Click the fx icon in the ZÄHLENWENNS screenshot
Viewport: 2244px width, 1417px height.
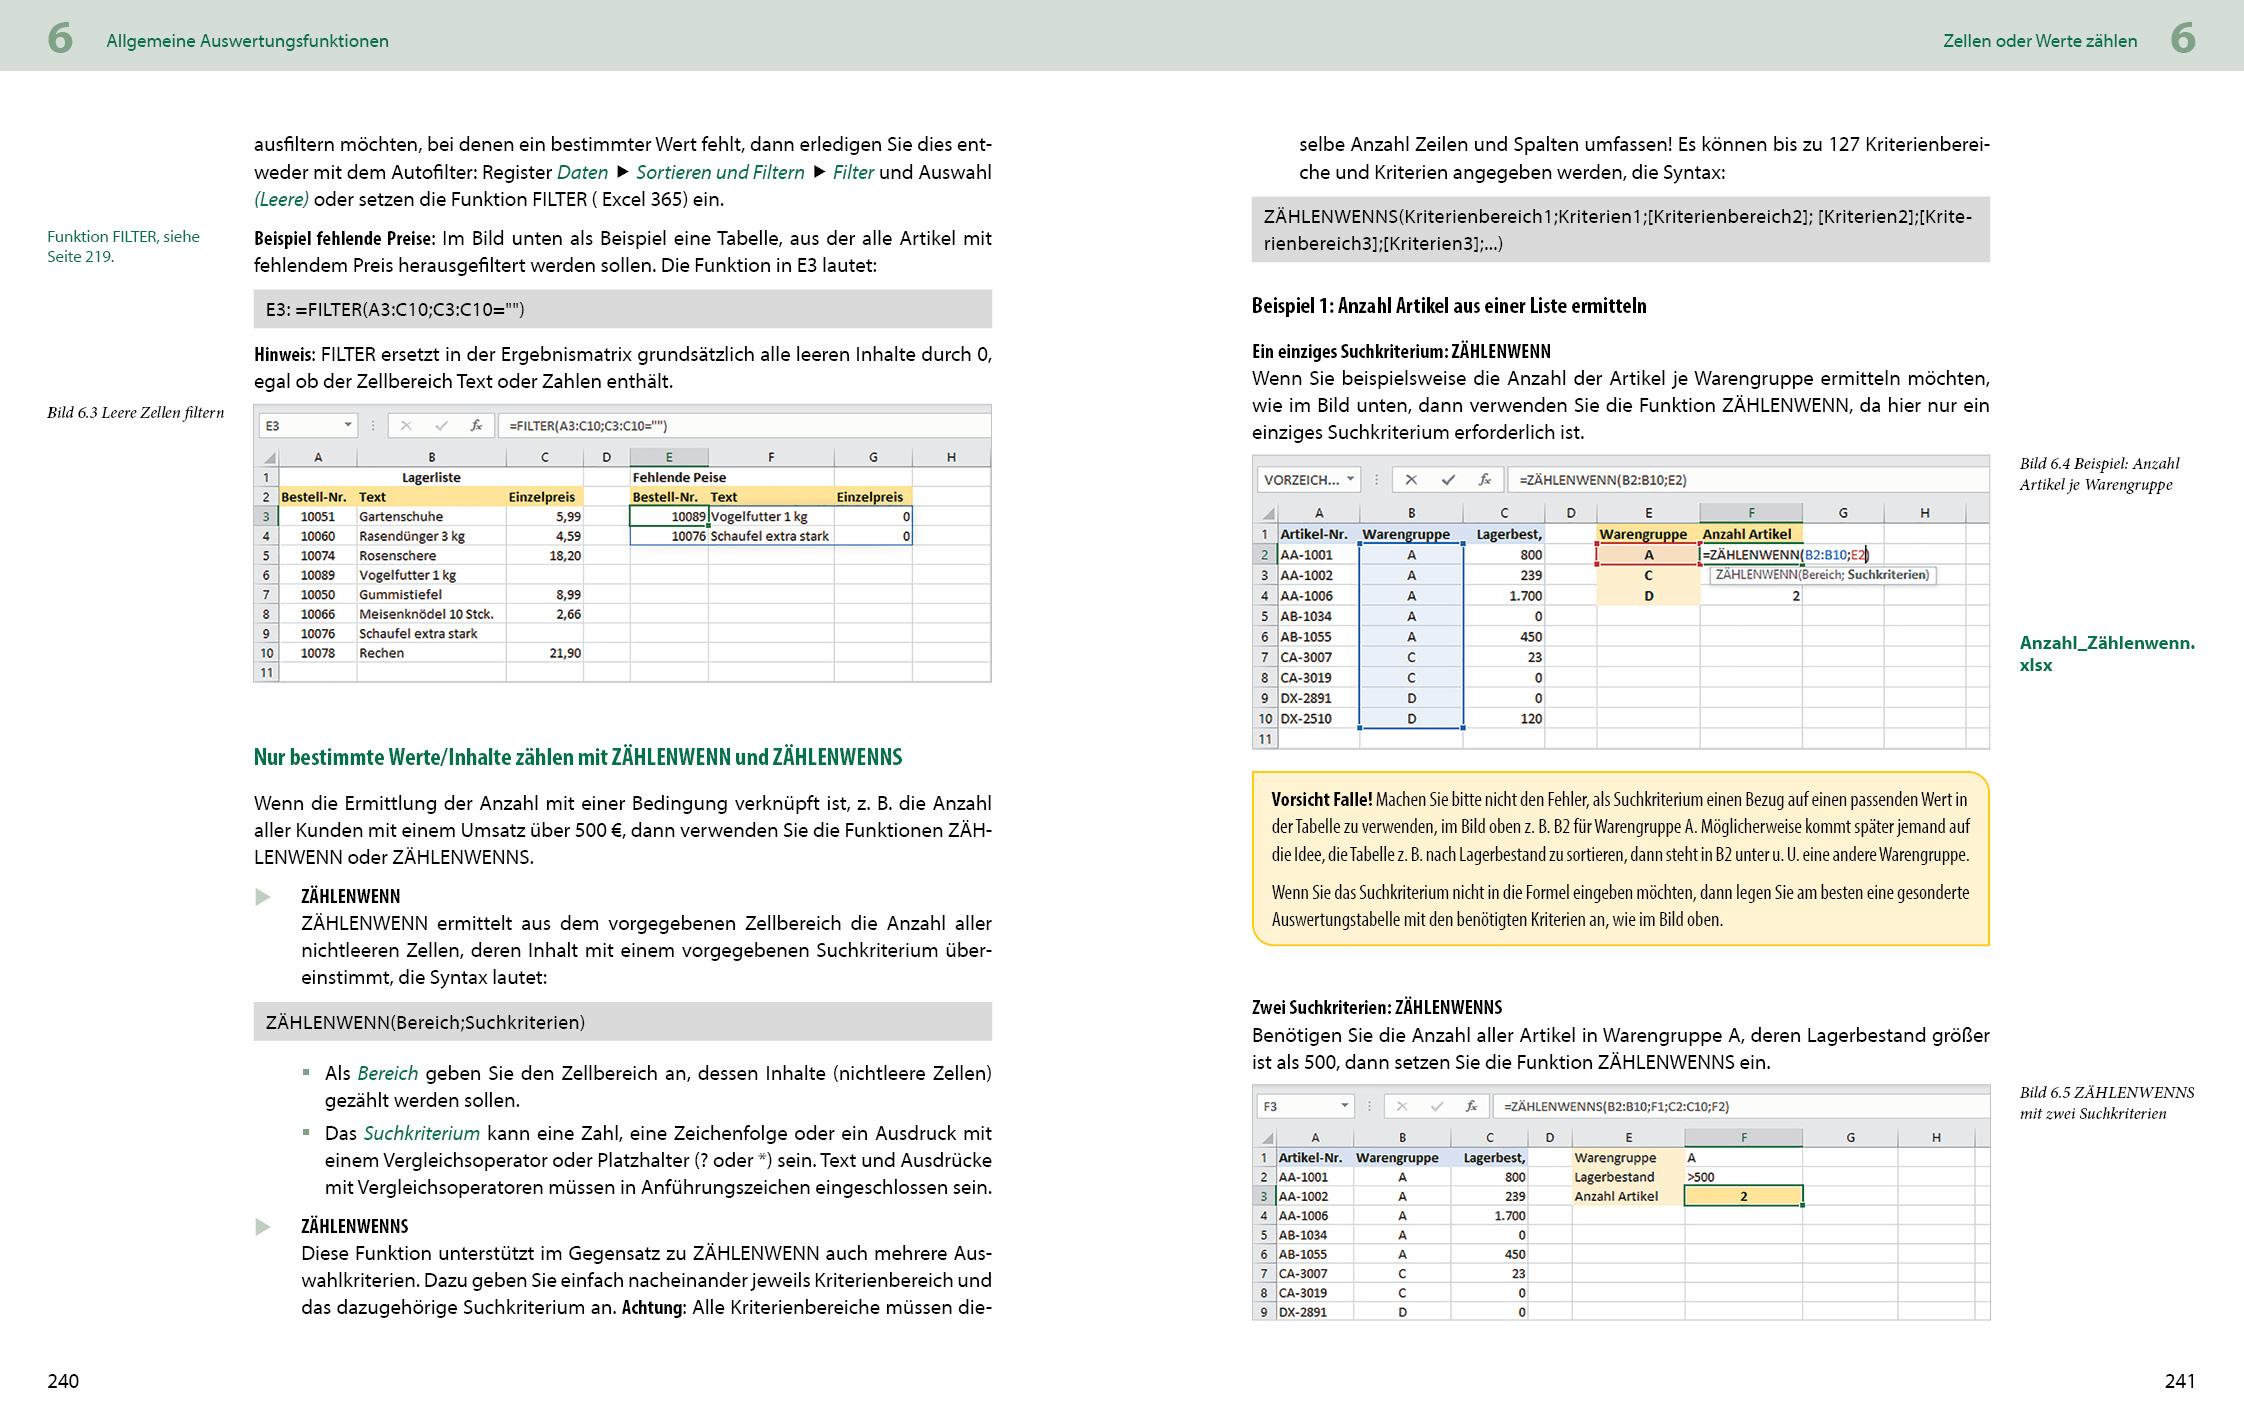pyautogui.click(x=1473, y=1108)
